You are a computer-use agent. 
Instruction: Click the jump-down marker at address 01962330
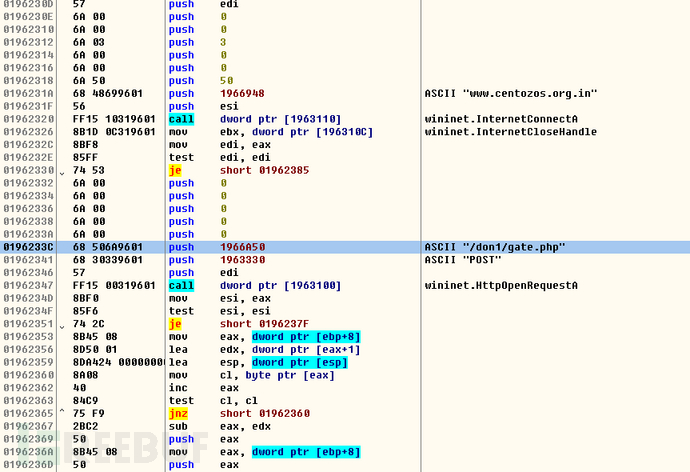62,173
